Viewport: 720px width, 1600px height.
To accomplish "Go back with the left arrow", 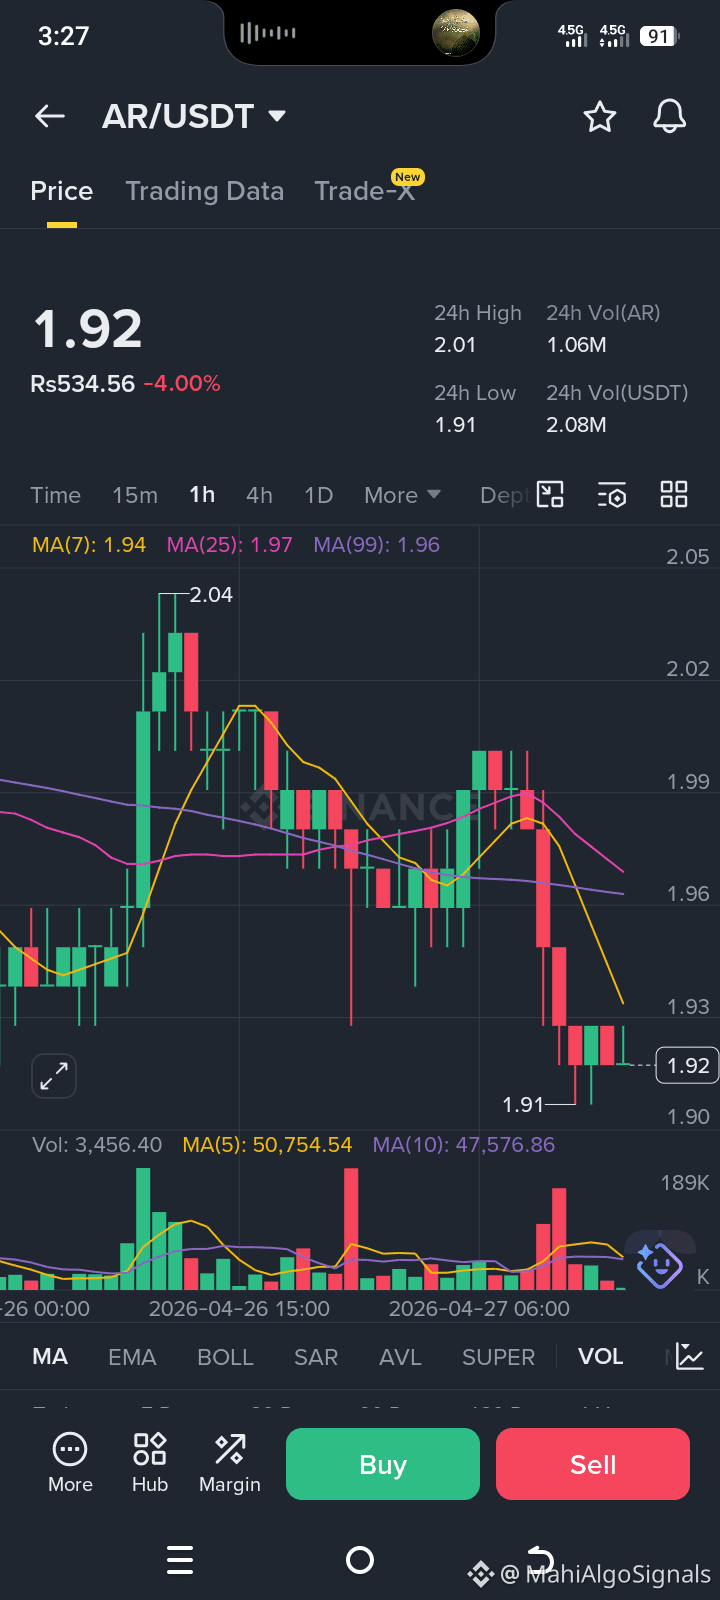I will pyautogui.click(x=50, y=117).
